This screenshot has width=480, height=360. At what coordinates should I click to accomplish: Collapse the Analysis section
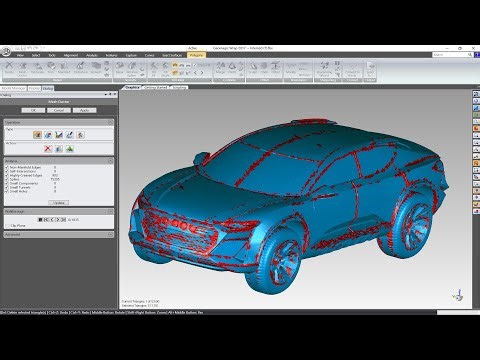tap(111, 161)
